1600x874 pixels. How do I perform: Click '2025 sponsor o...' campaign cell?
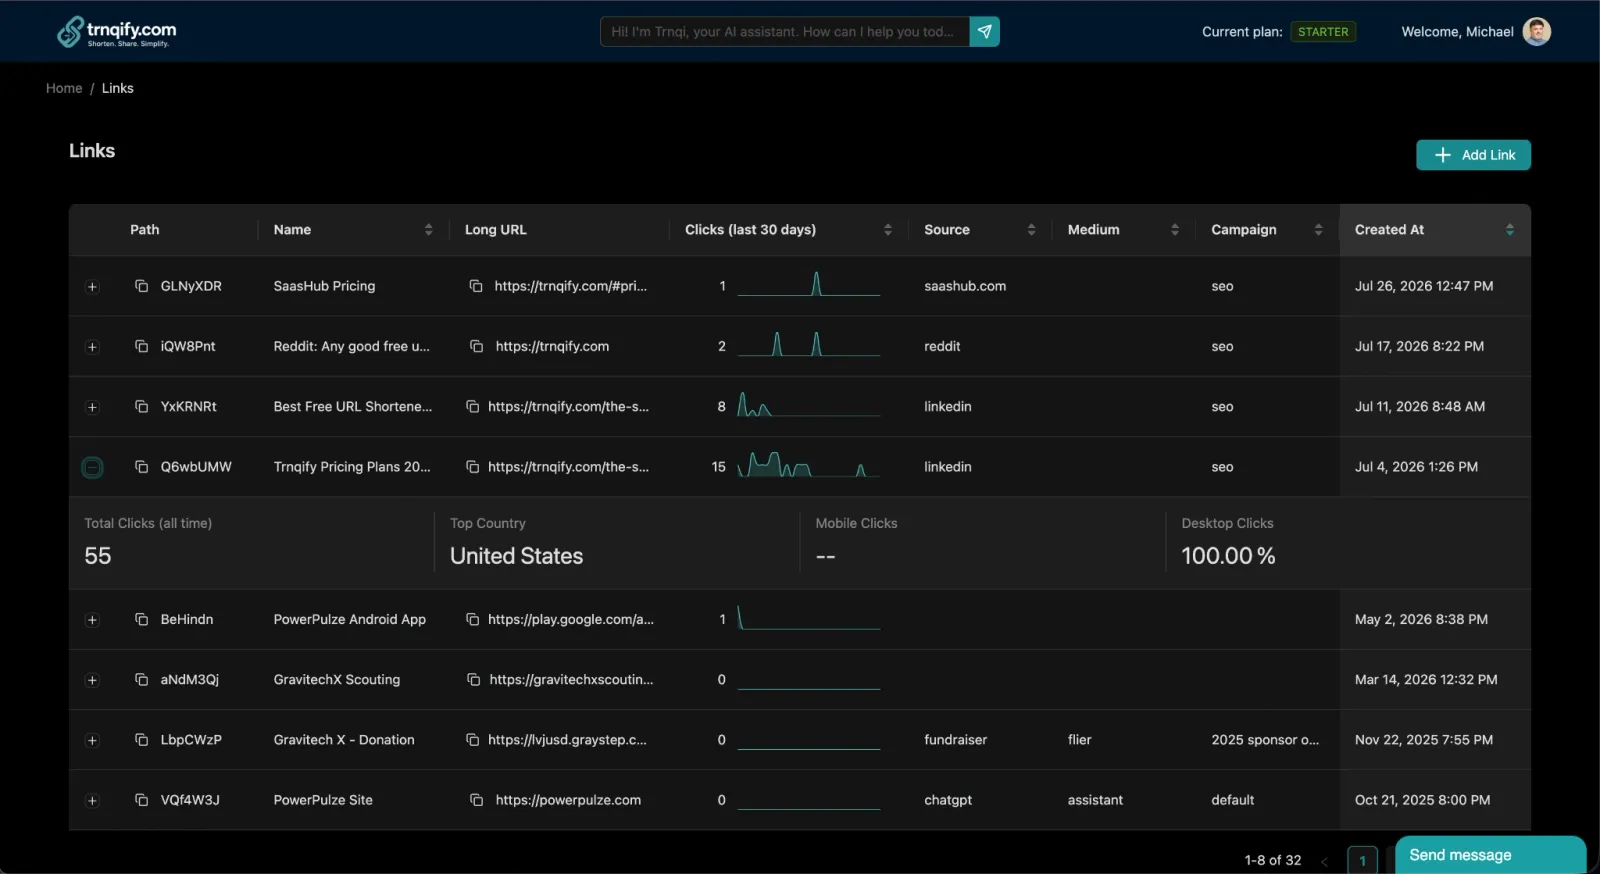point(1265,740)
